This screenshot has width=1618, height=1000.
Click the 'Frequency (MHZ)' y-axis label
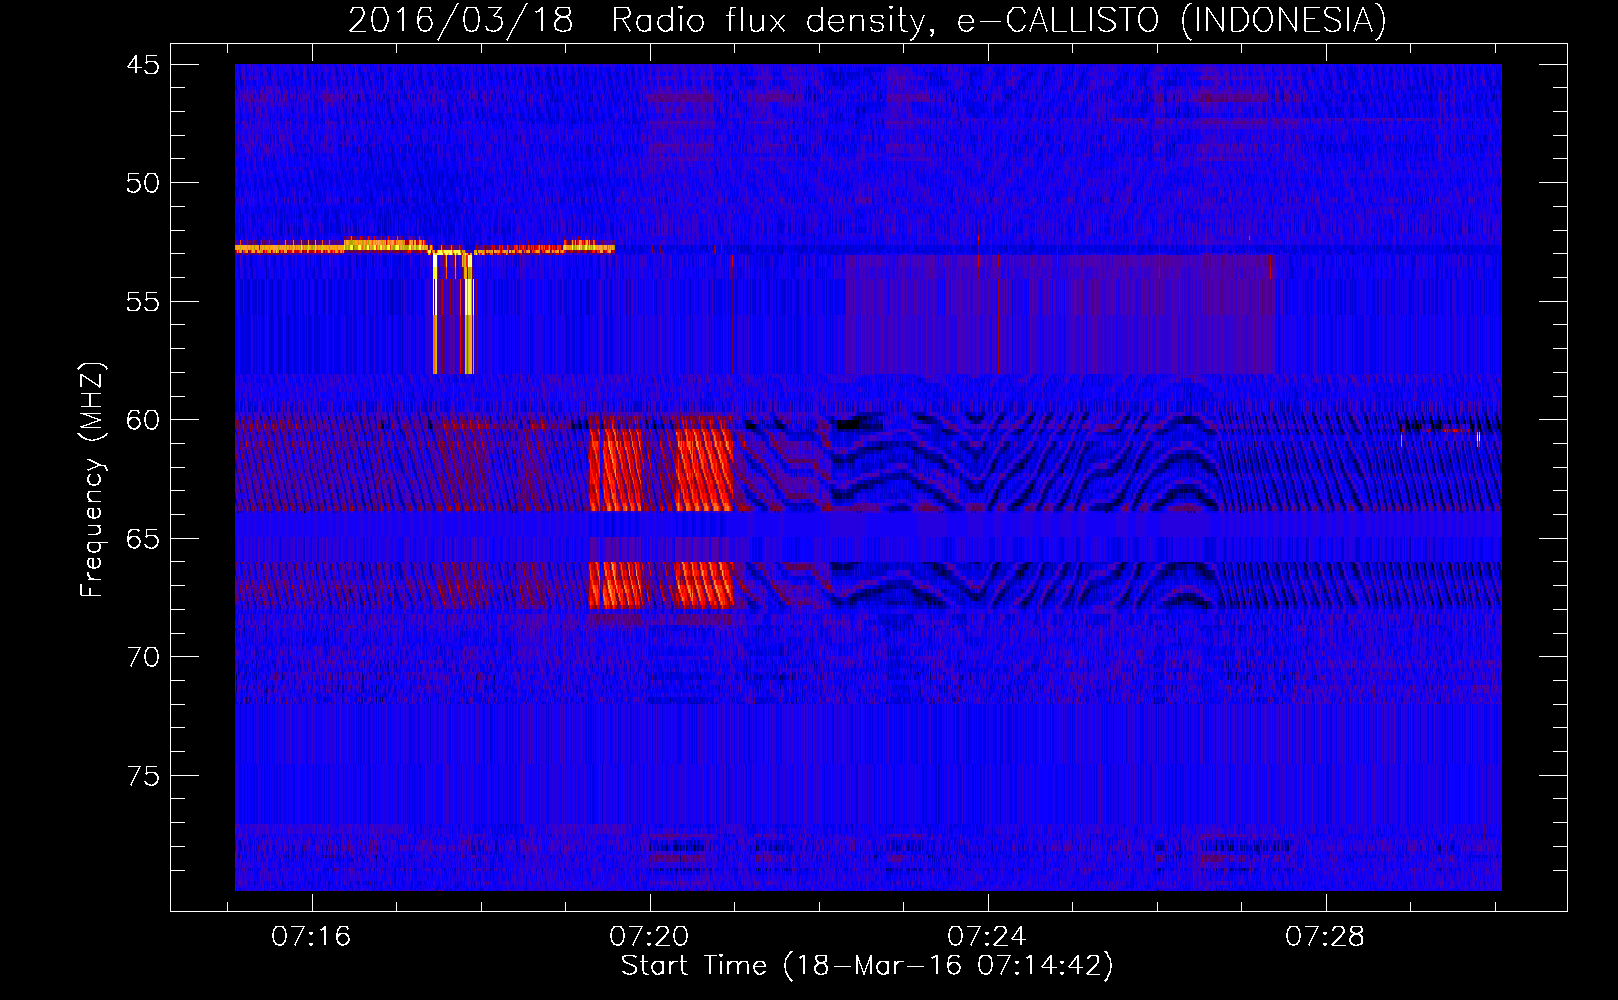pyautogui.click(x=92, y=480)
